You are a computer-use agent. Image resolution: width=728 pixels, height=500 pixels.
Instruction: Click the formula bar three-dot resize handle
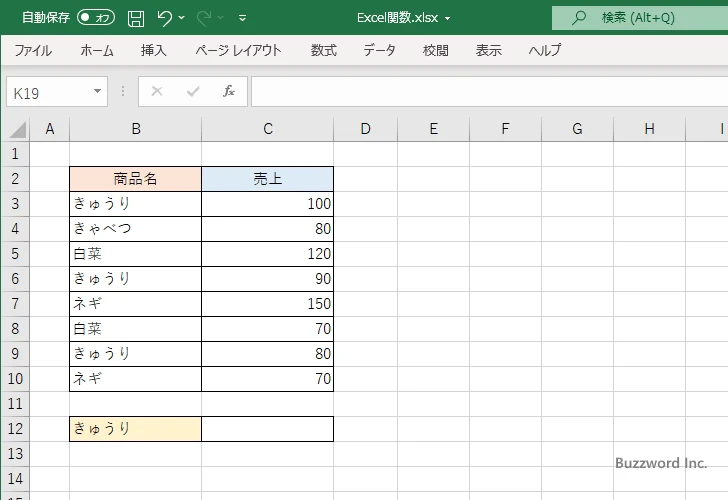click(123, 91)
